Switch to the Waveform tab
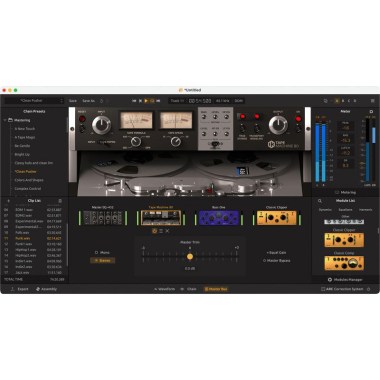The width and height of the screenshot is (380, 380). [x=164, y=289]
